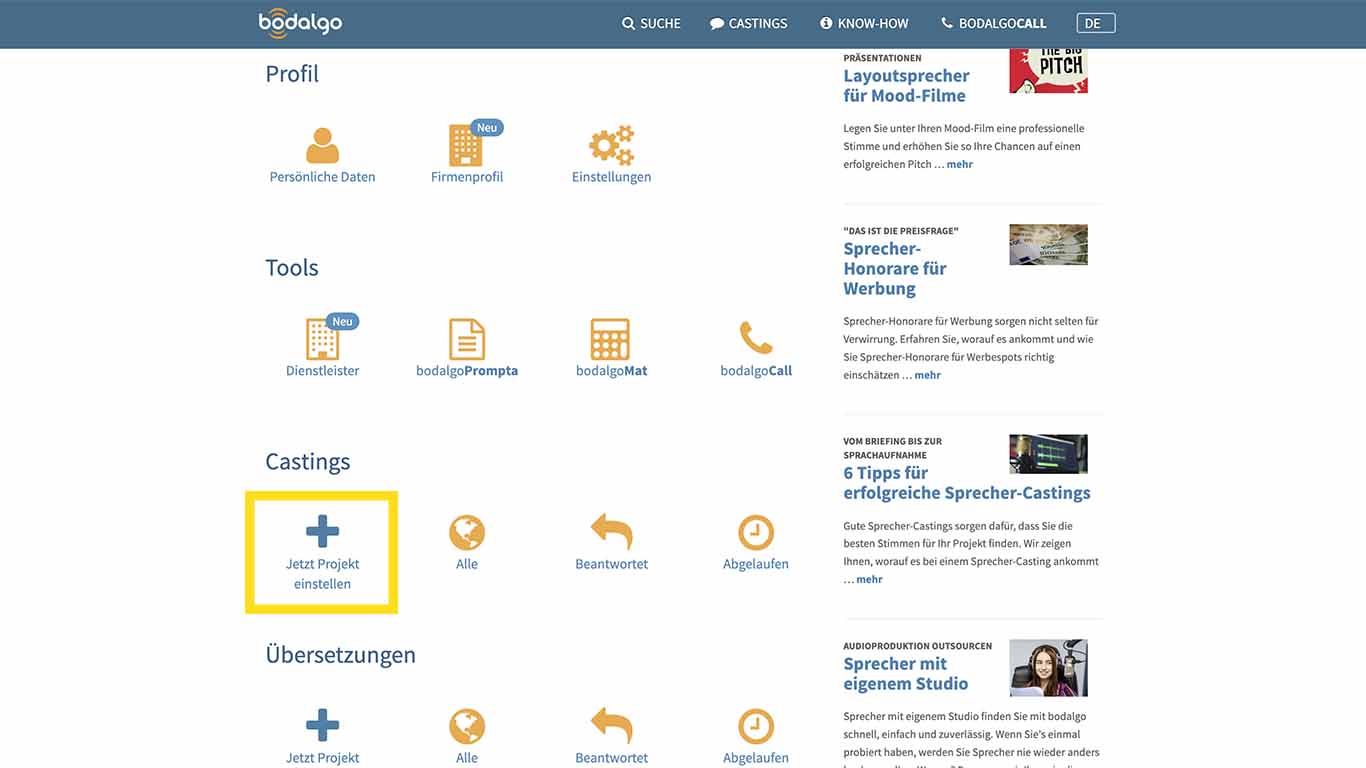1366x768 pixels.
Task: Click the Beantwortet label under Castings
Action: click(611, 564)
